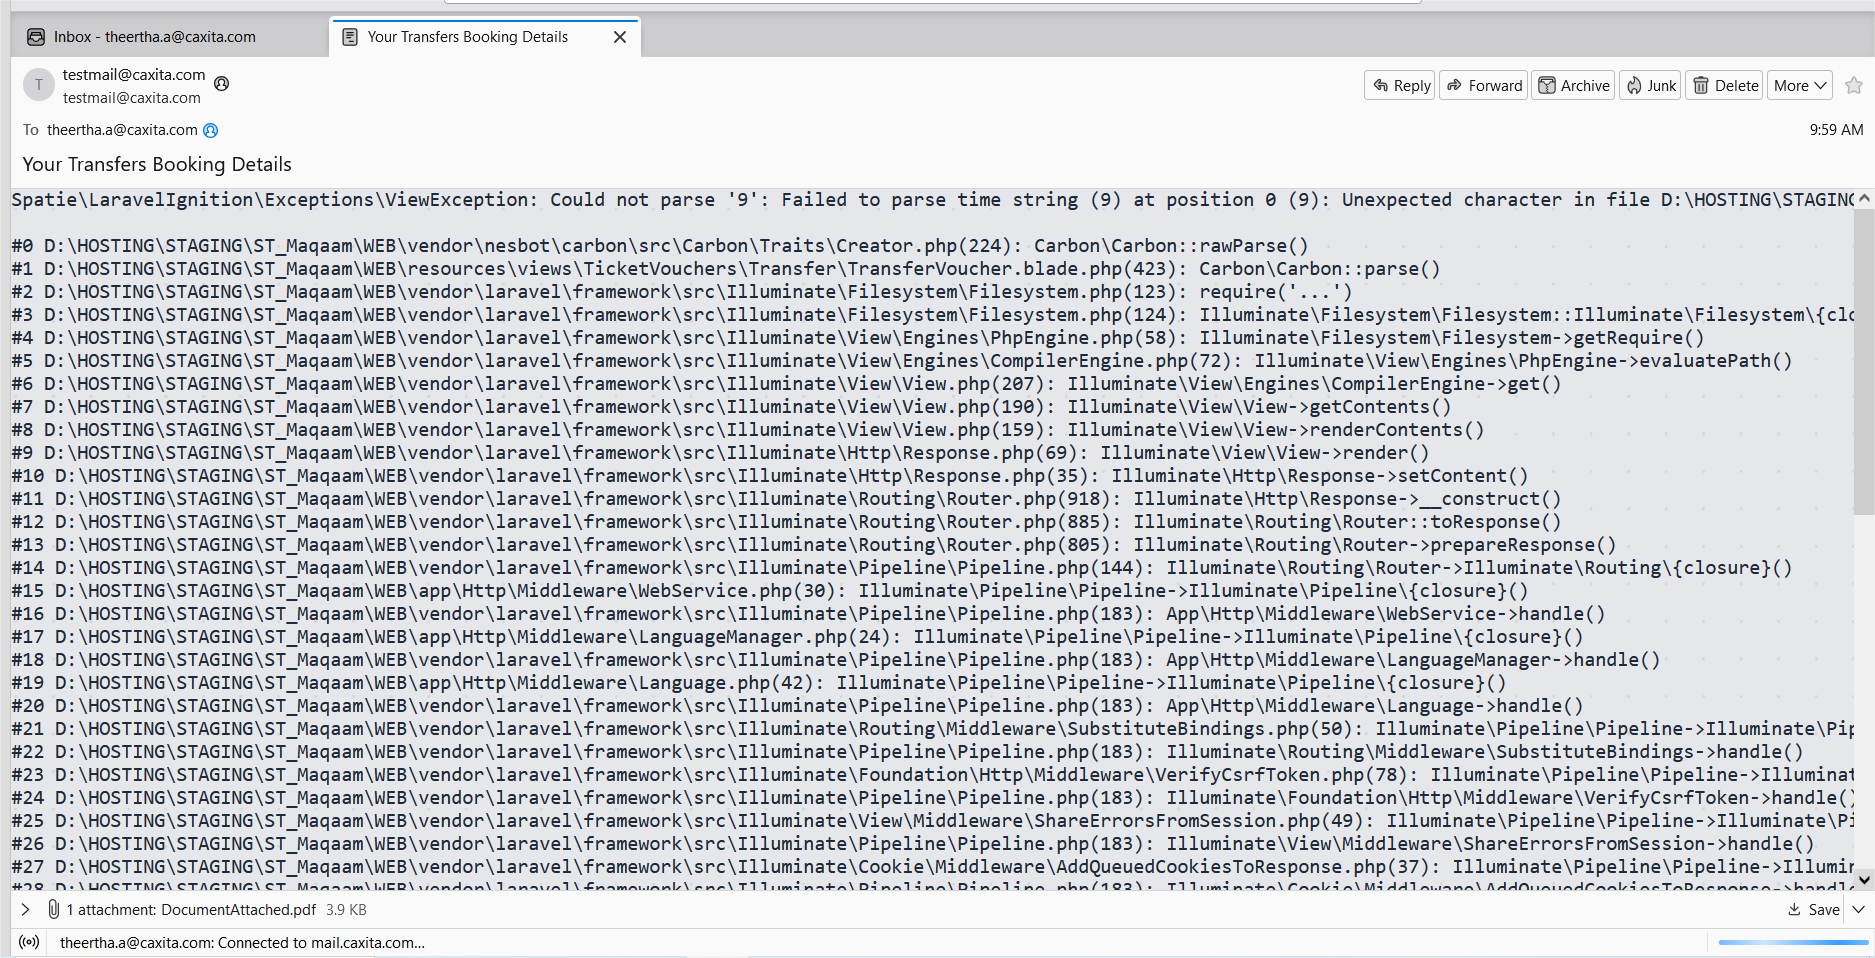Reply to this email

1399,85
